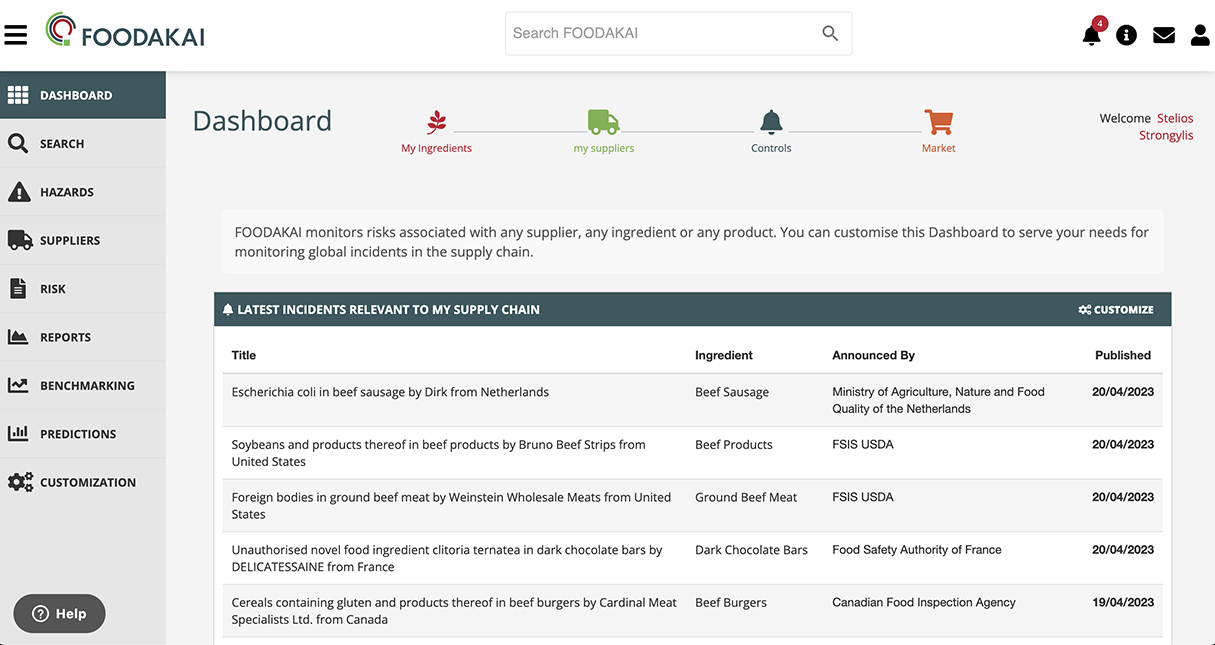Screen dimensions: 1215x645
Task: Open notifications bell with badge
Action: (1093, 33)
